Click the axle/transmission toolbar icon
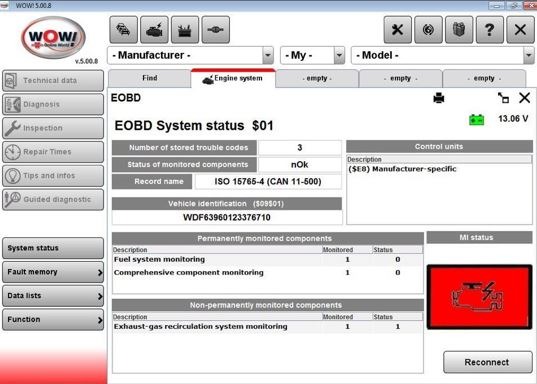The width and height of the screenshot is (537, 384). (215, 30)
